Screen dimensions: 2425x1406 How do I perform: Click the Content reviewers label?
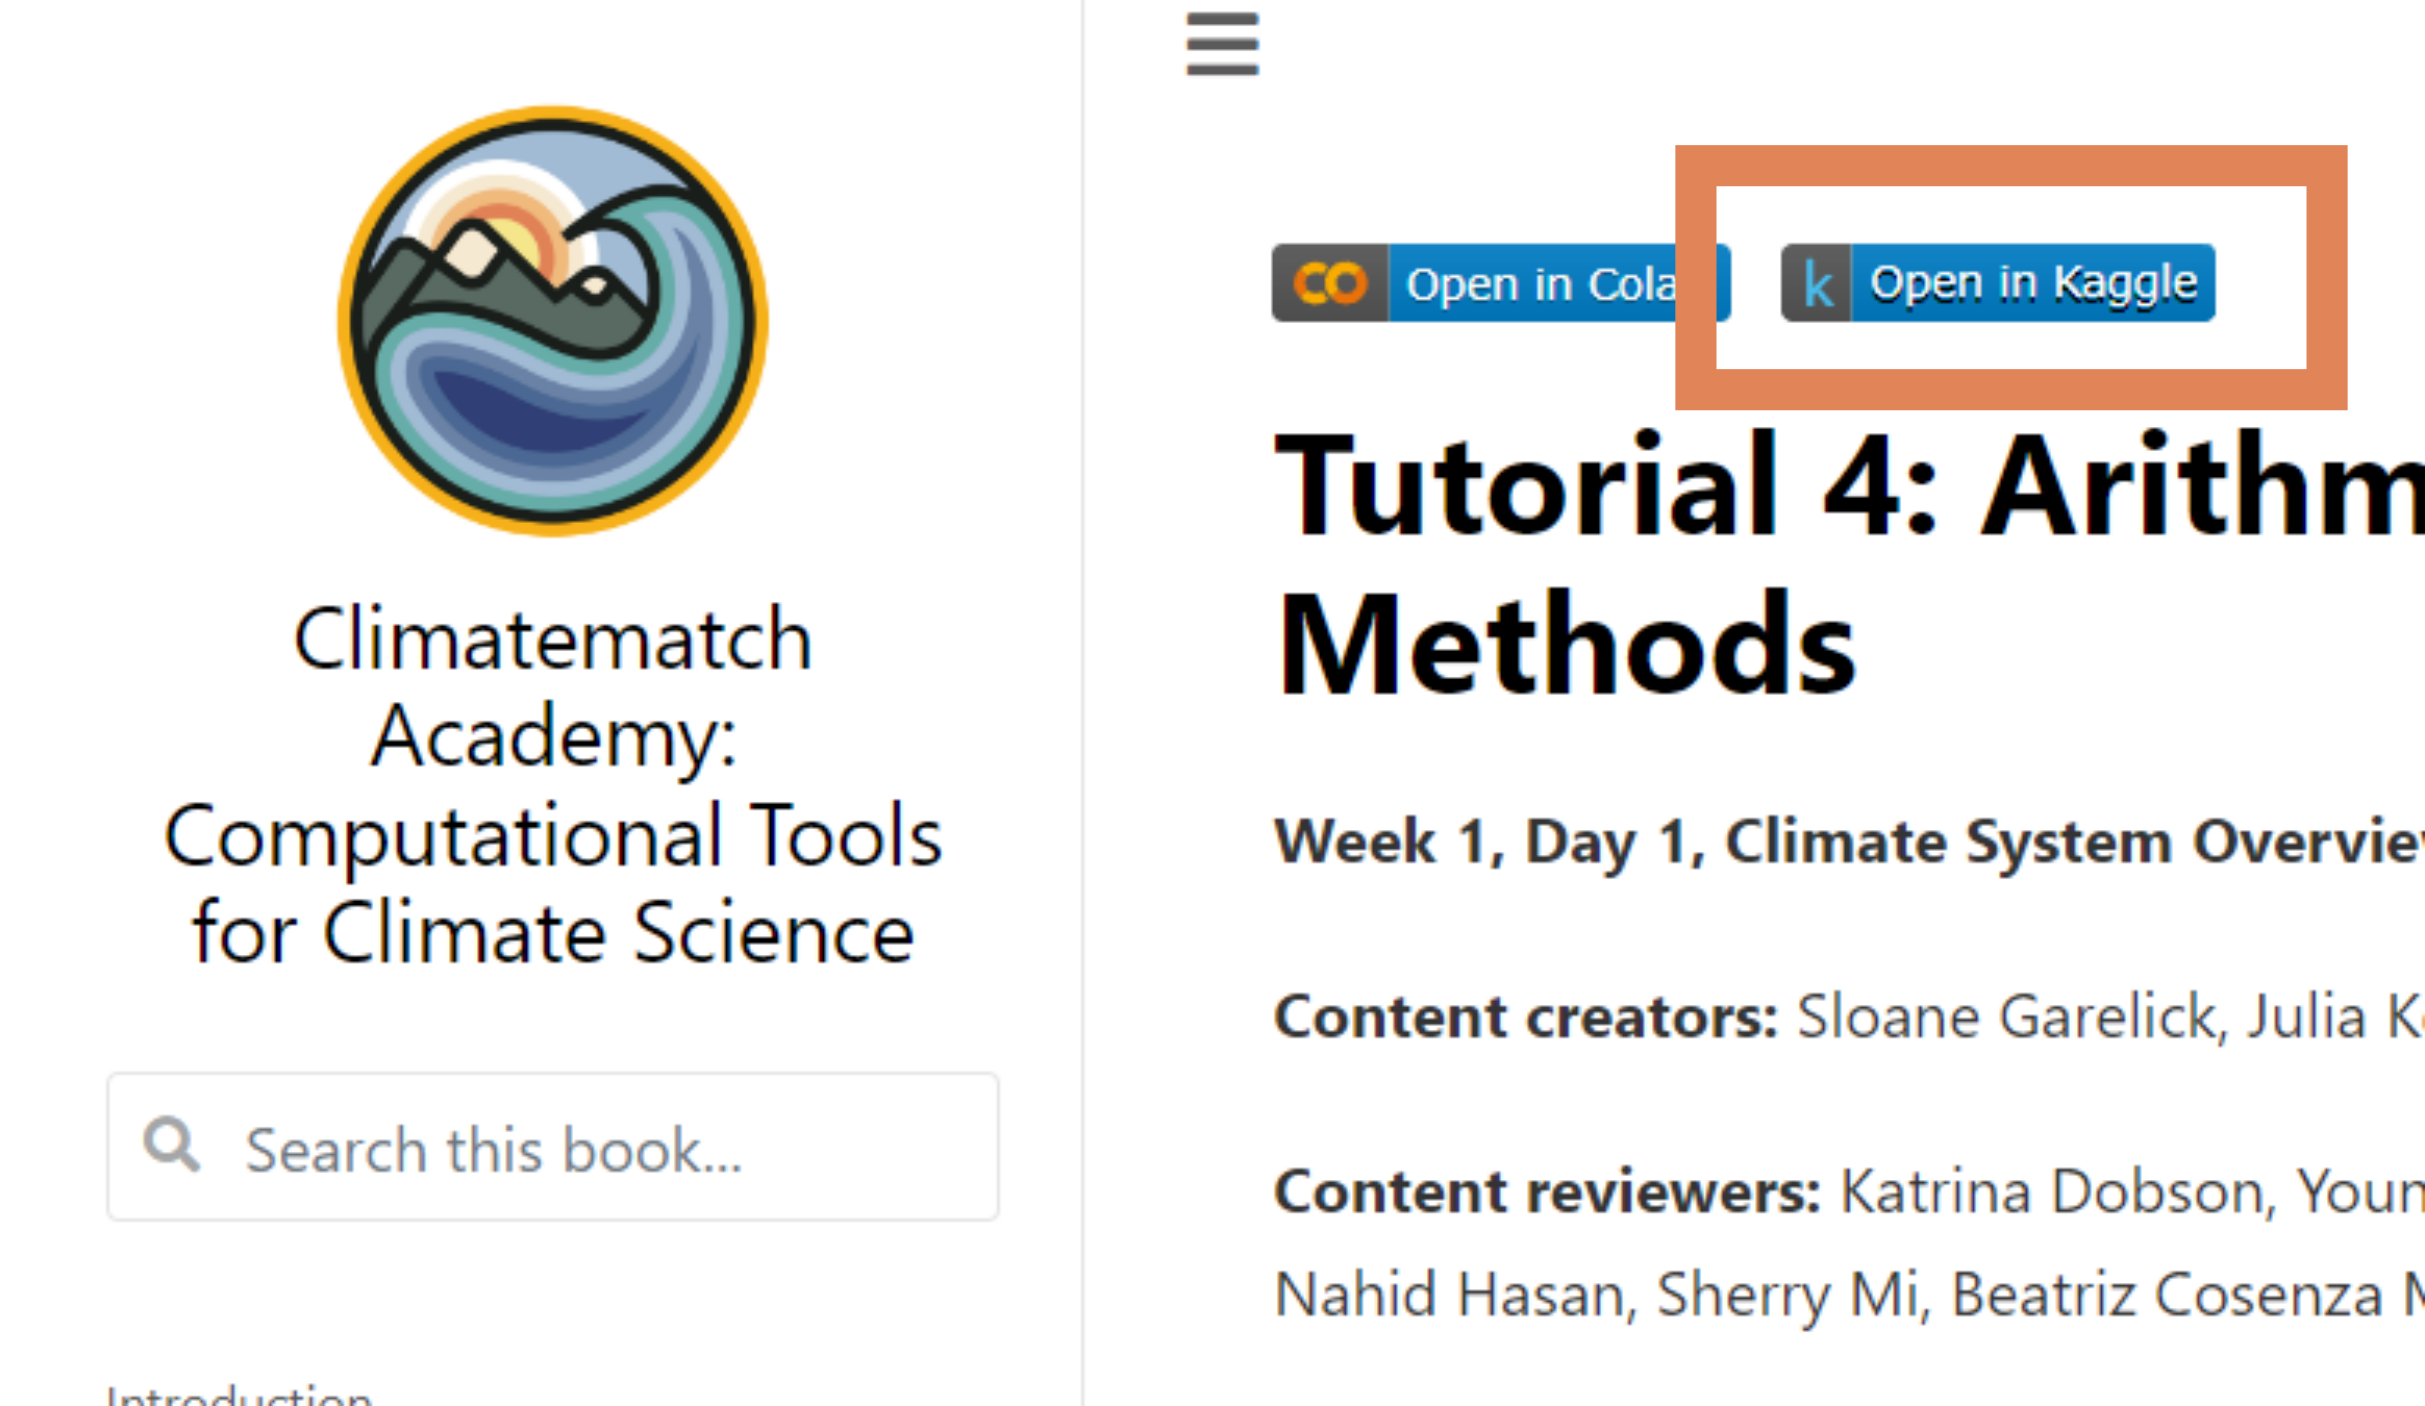tap(1546, 1192)
